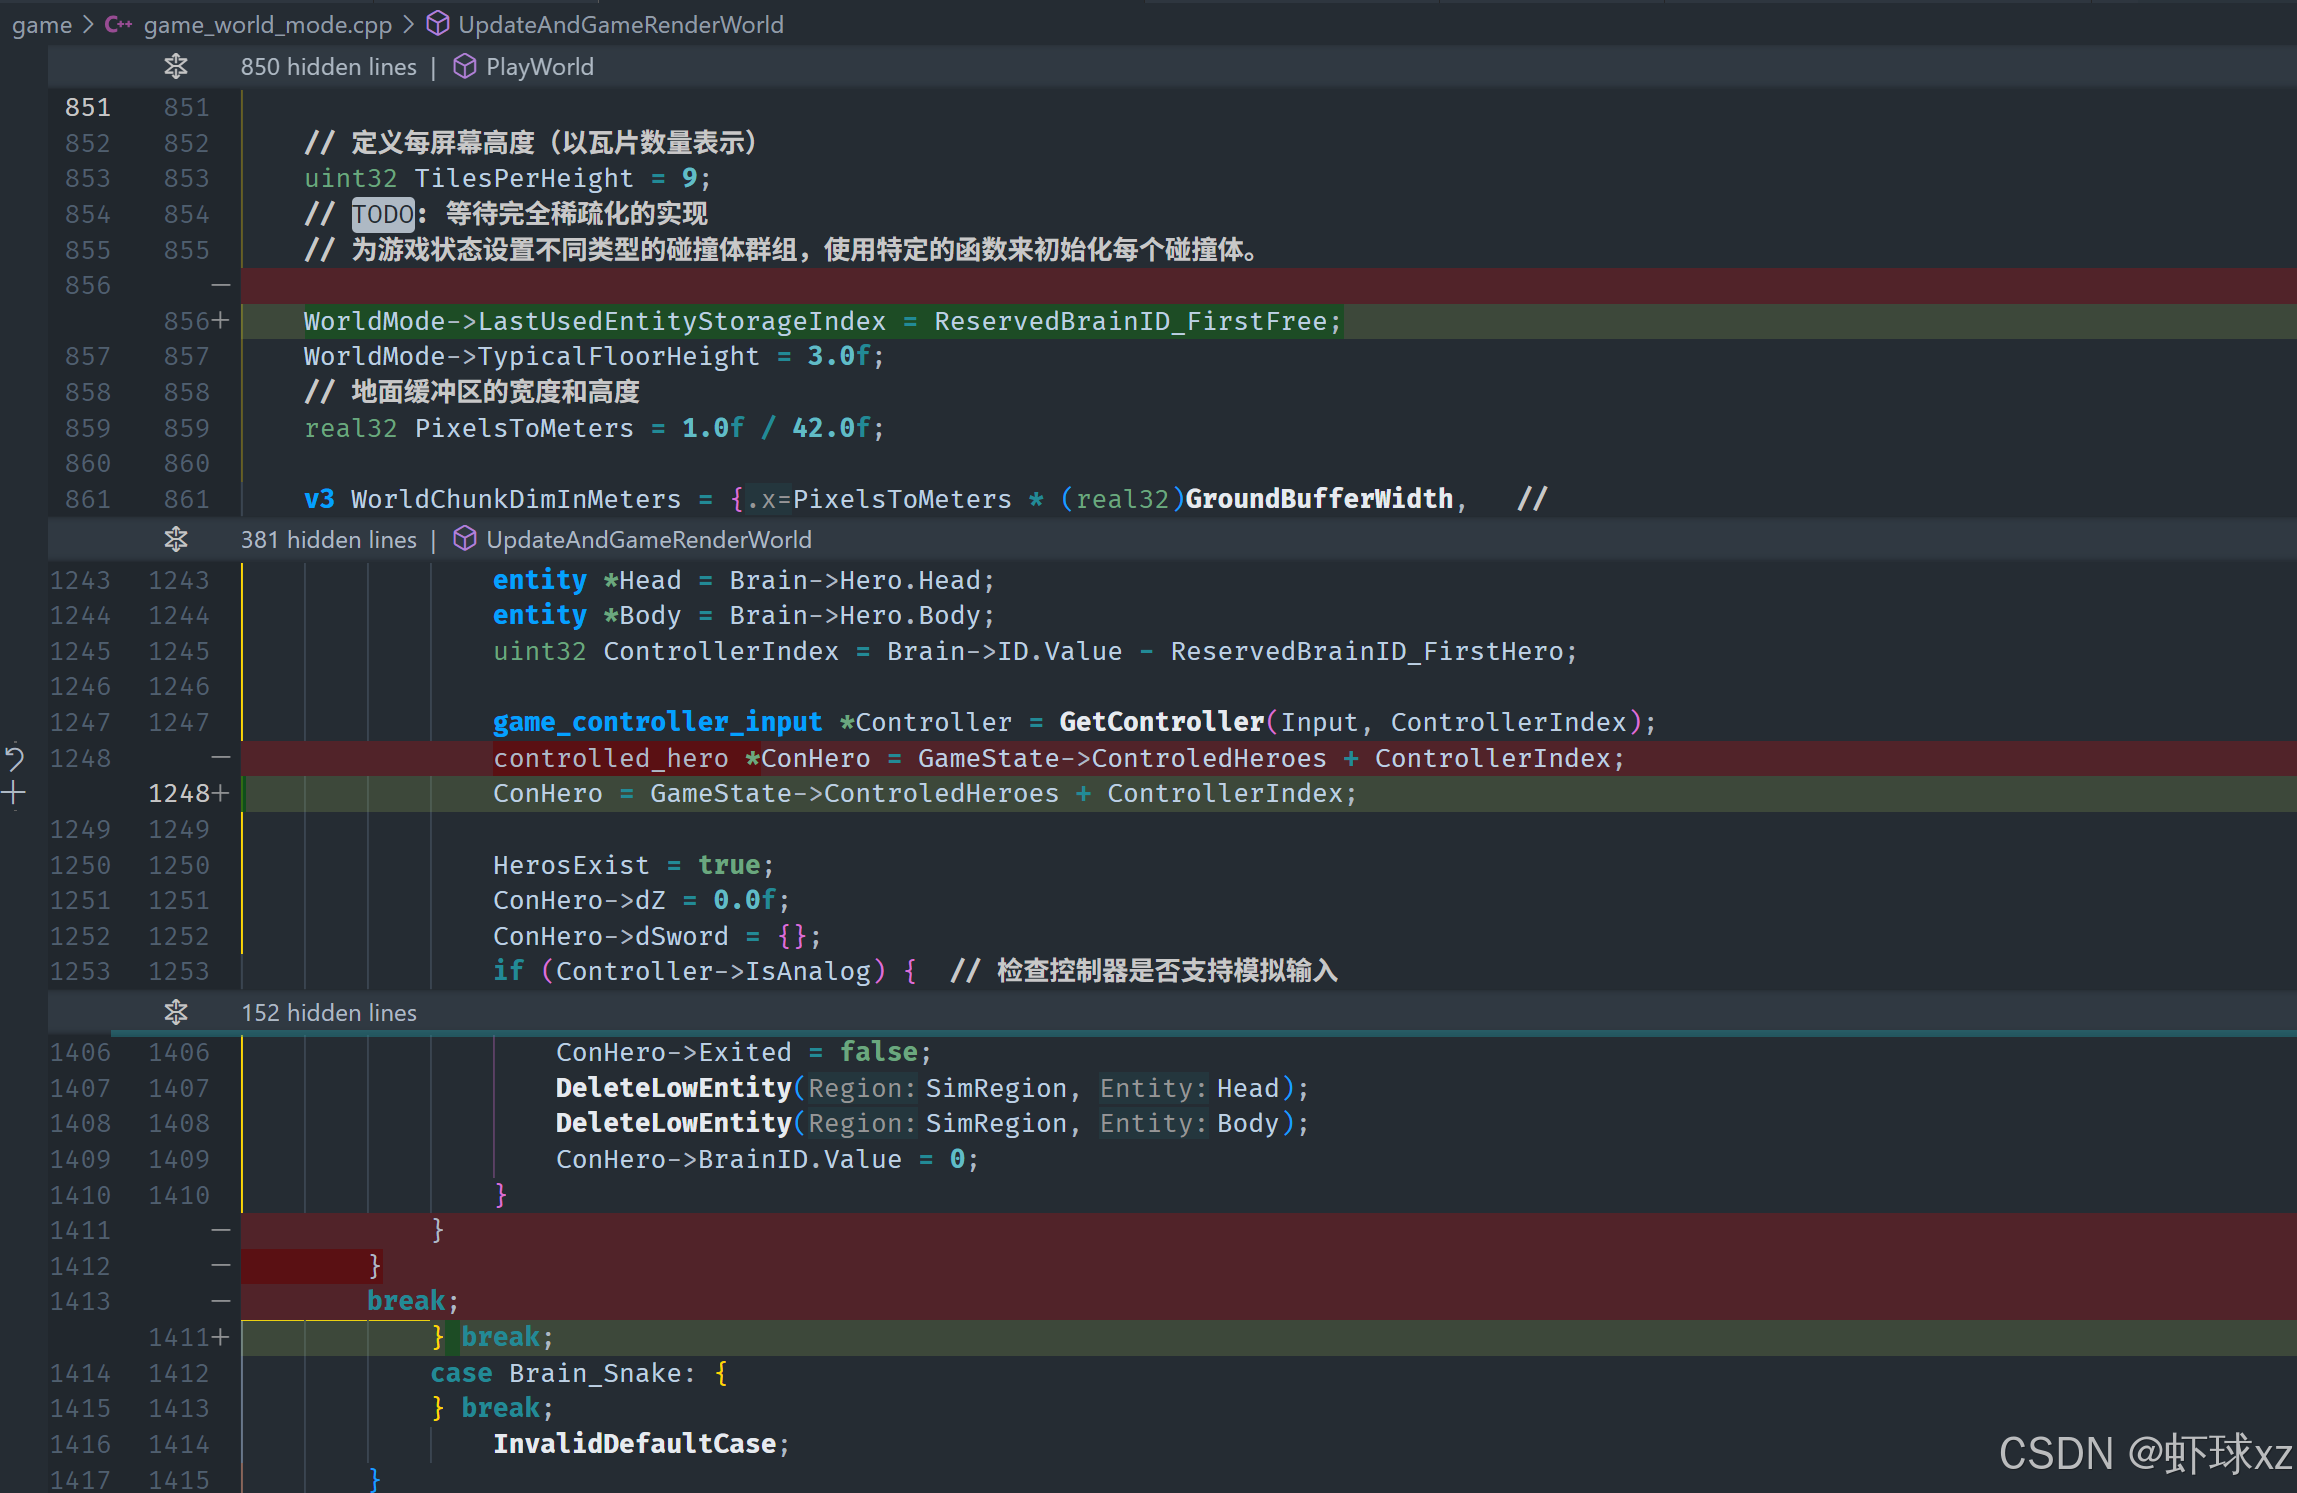
Task: Expand the '850 hidden lines' section
Action: [x=328, y=67]
